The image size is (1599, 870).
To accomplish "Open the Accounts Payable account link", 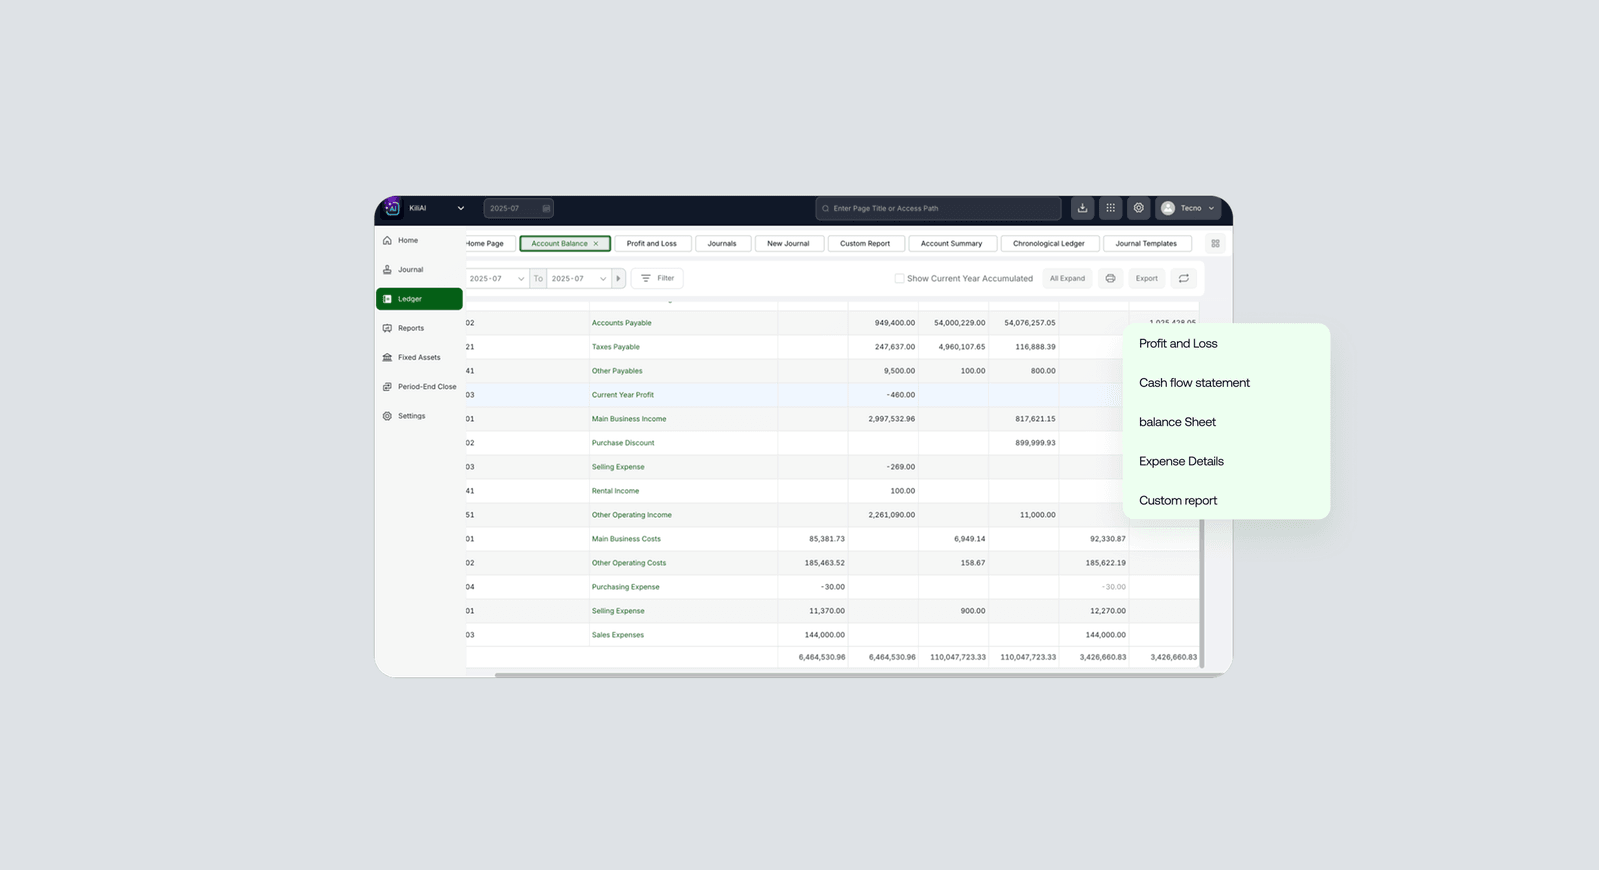I will (x=621, y=323).
